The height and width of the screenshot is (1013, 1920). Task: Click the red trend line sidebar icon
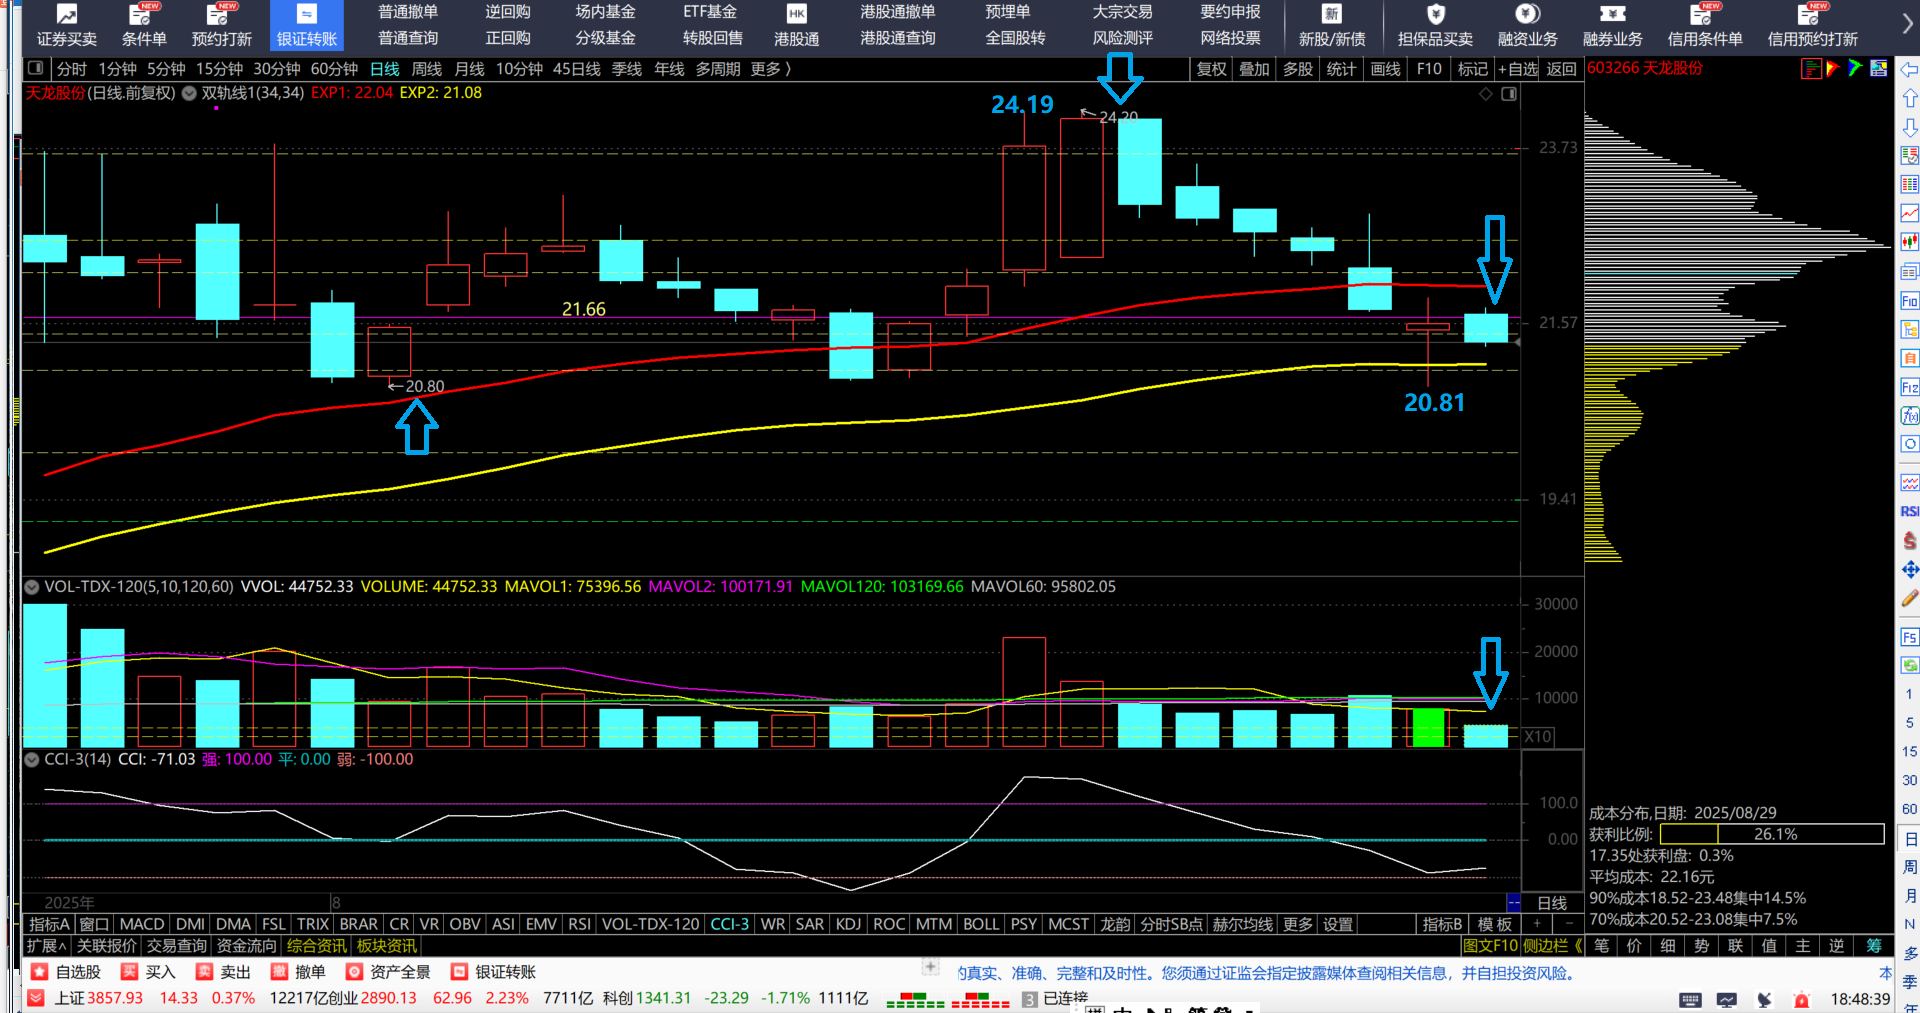pyautogui.click(x=1909, y=213)
